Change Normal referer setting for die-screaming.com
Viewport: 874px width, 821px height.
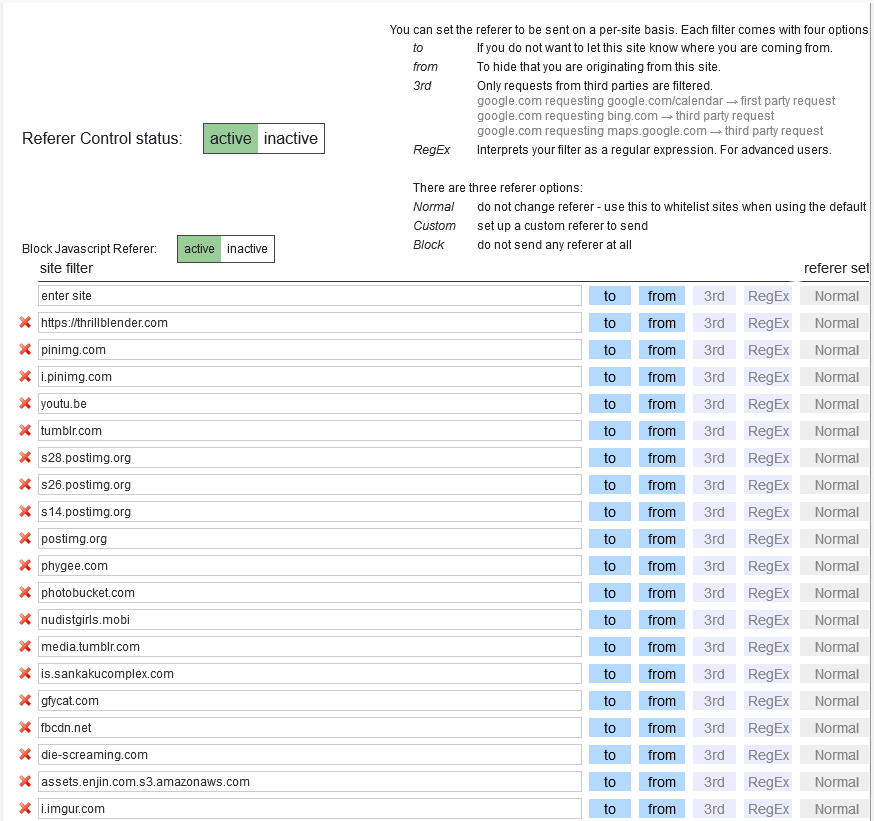[836, 755]
